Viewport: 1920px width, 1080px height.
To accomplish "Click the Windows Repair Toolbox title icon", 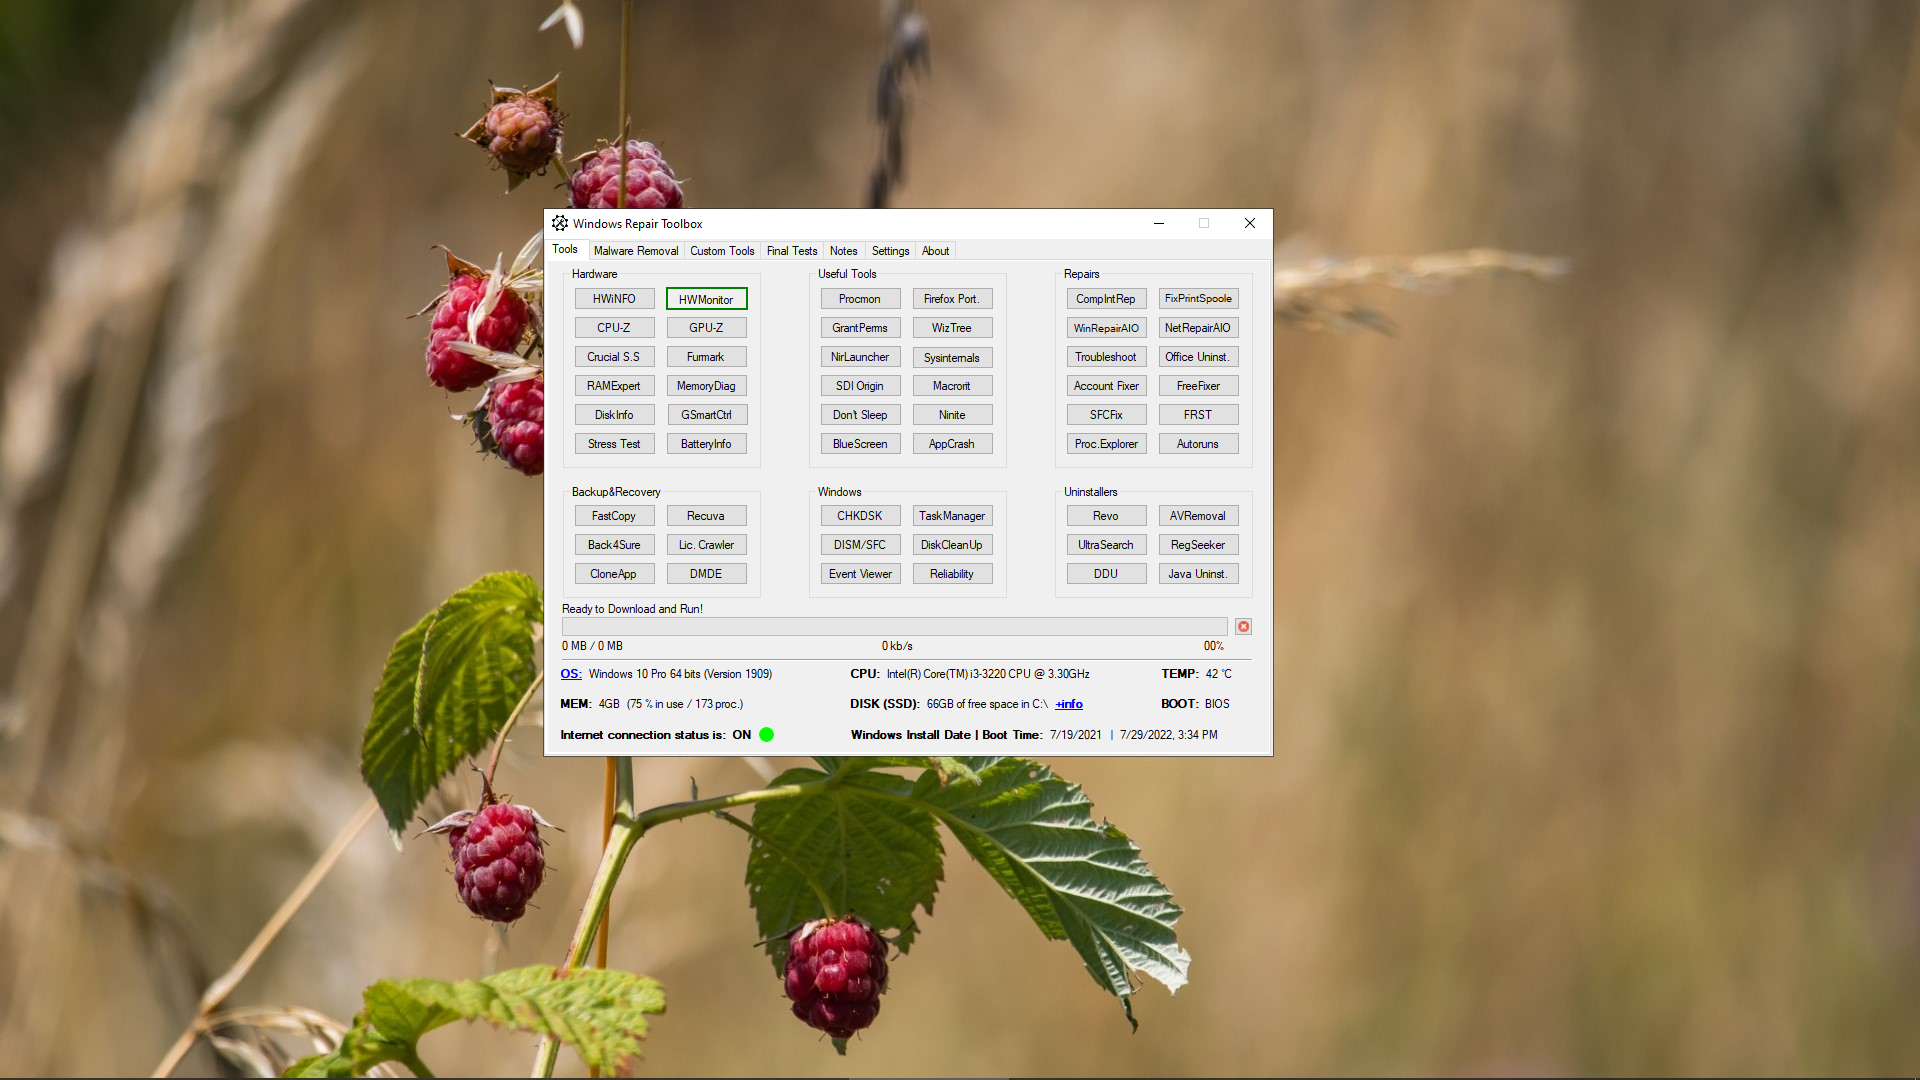I will tap(560, 223).
